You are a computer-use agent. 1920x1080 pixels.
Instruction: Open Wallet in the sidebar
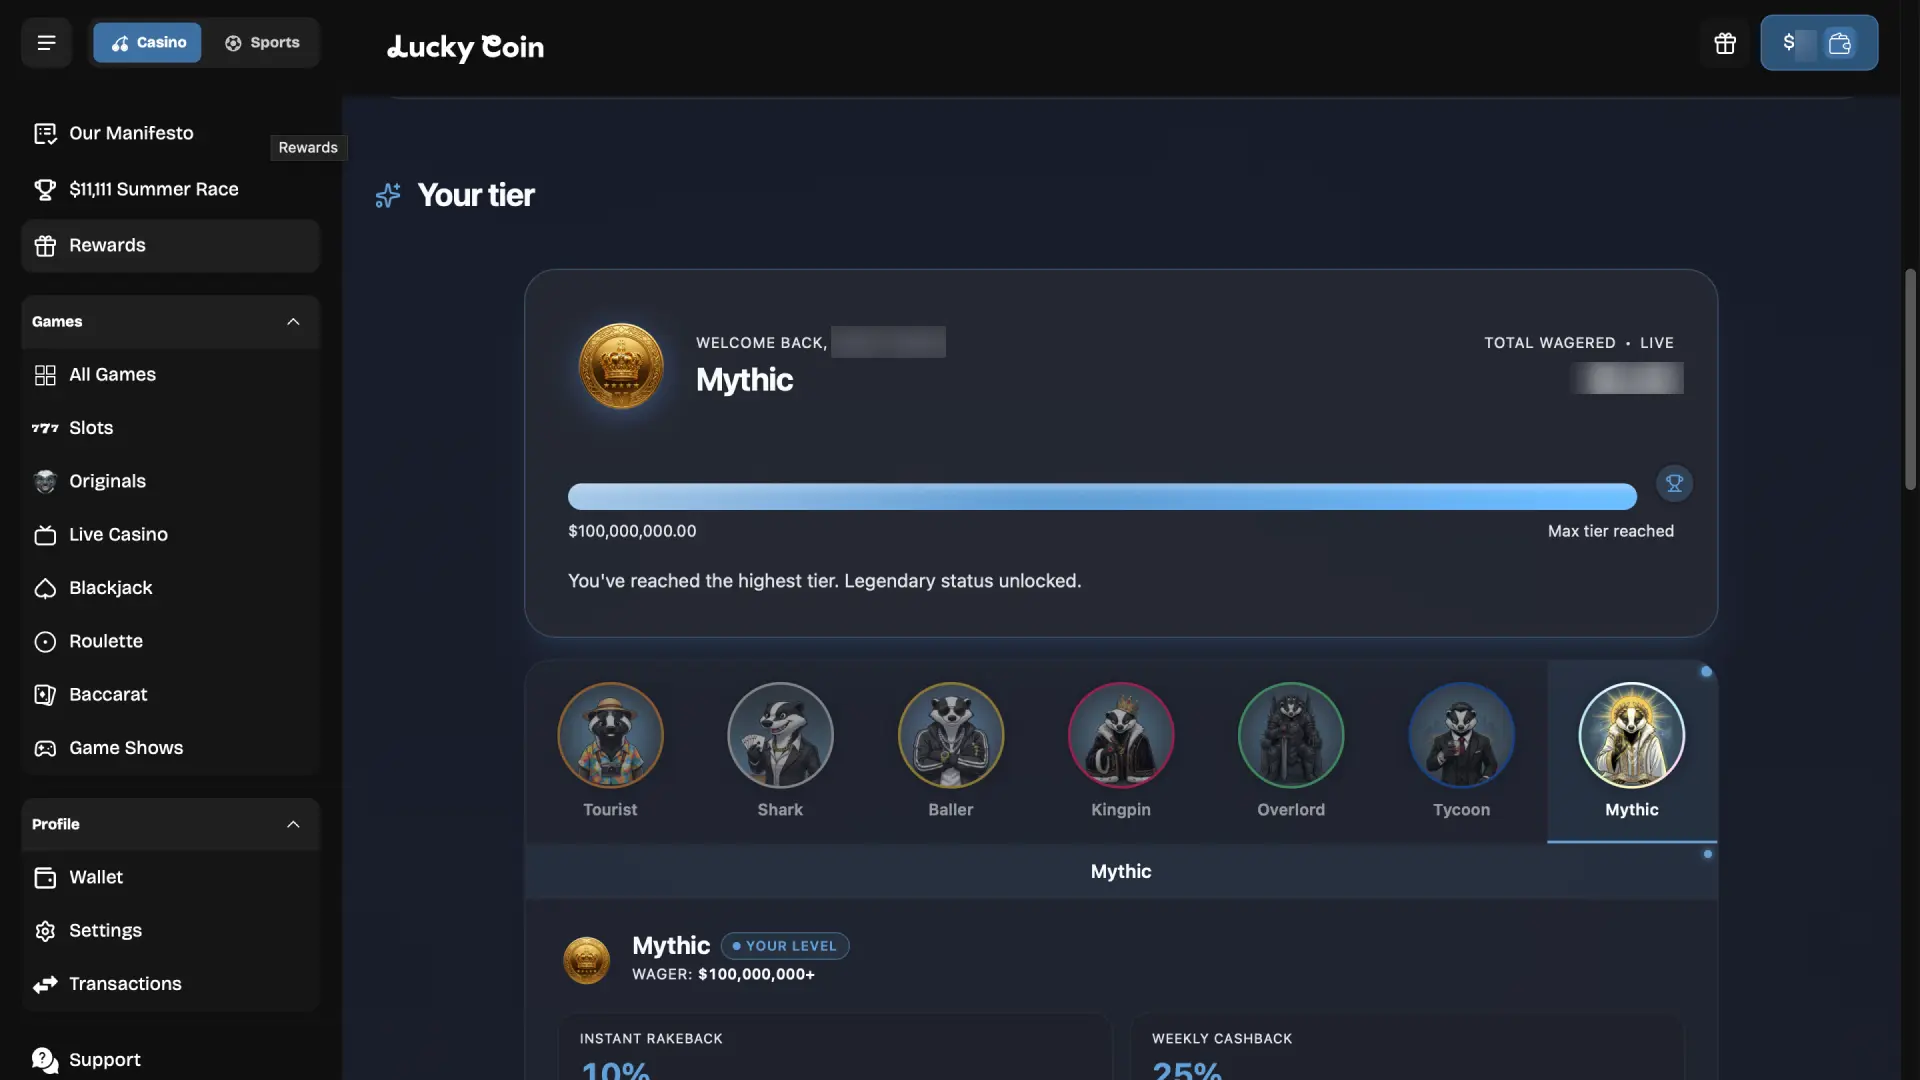click(x=170, y=878)
